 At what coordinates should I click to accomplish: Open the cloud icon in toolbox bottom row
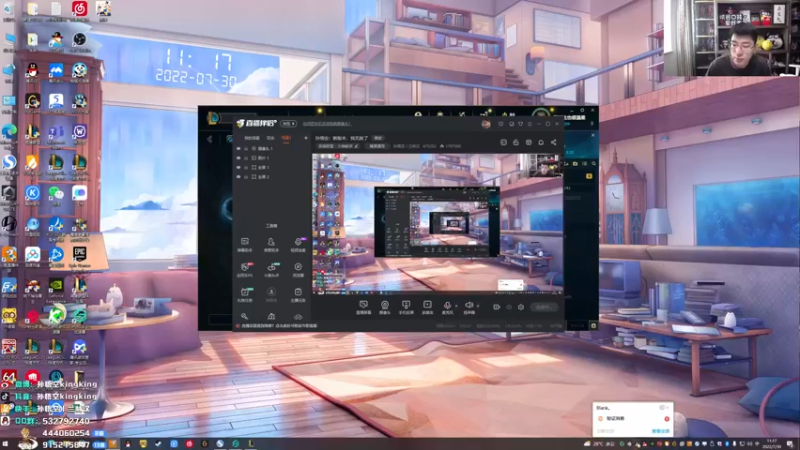click(x=298, y=317)
